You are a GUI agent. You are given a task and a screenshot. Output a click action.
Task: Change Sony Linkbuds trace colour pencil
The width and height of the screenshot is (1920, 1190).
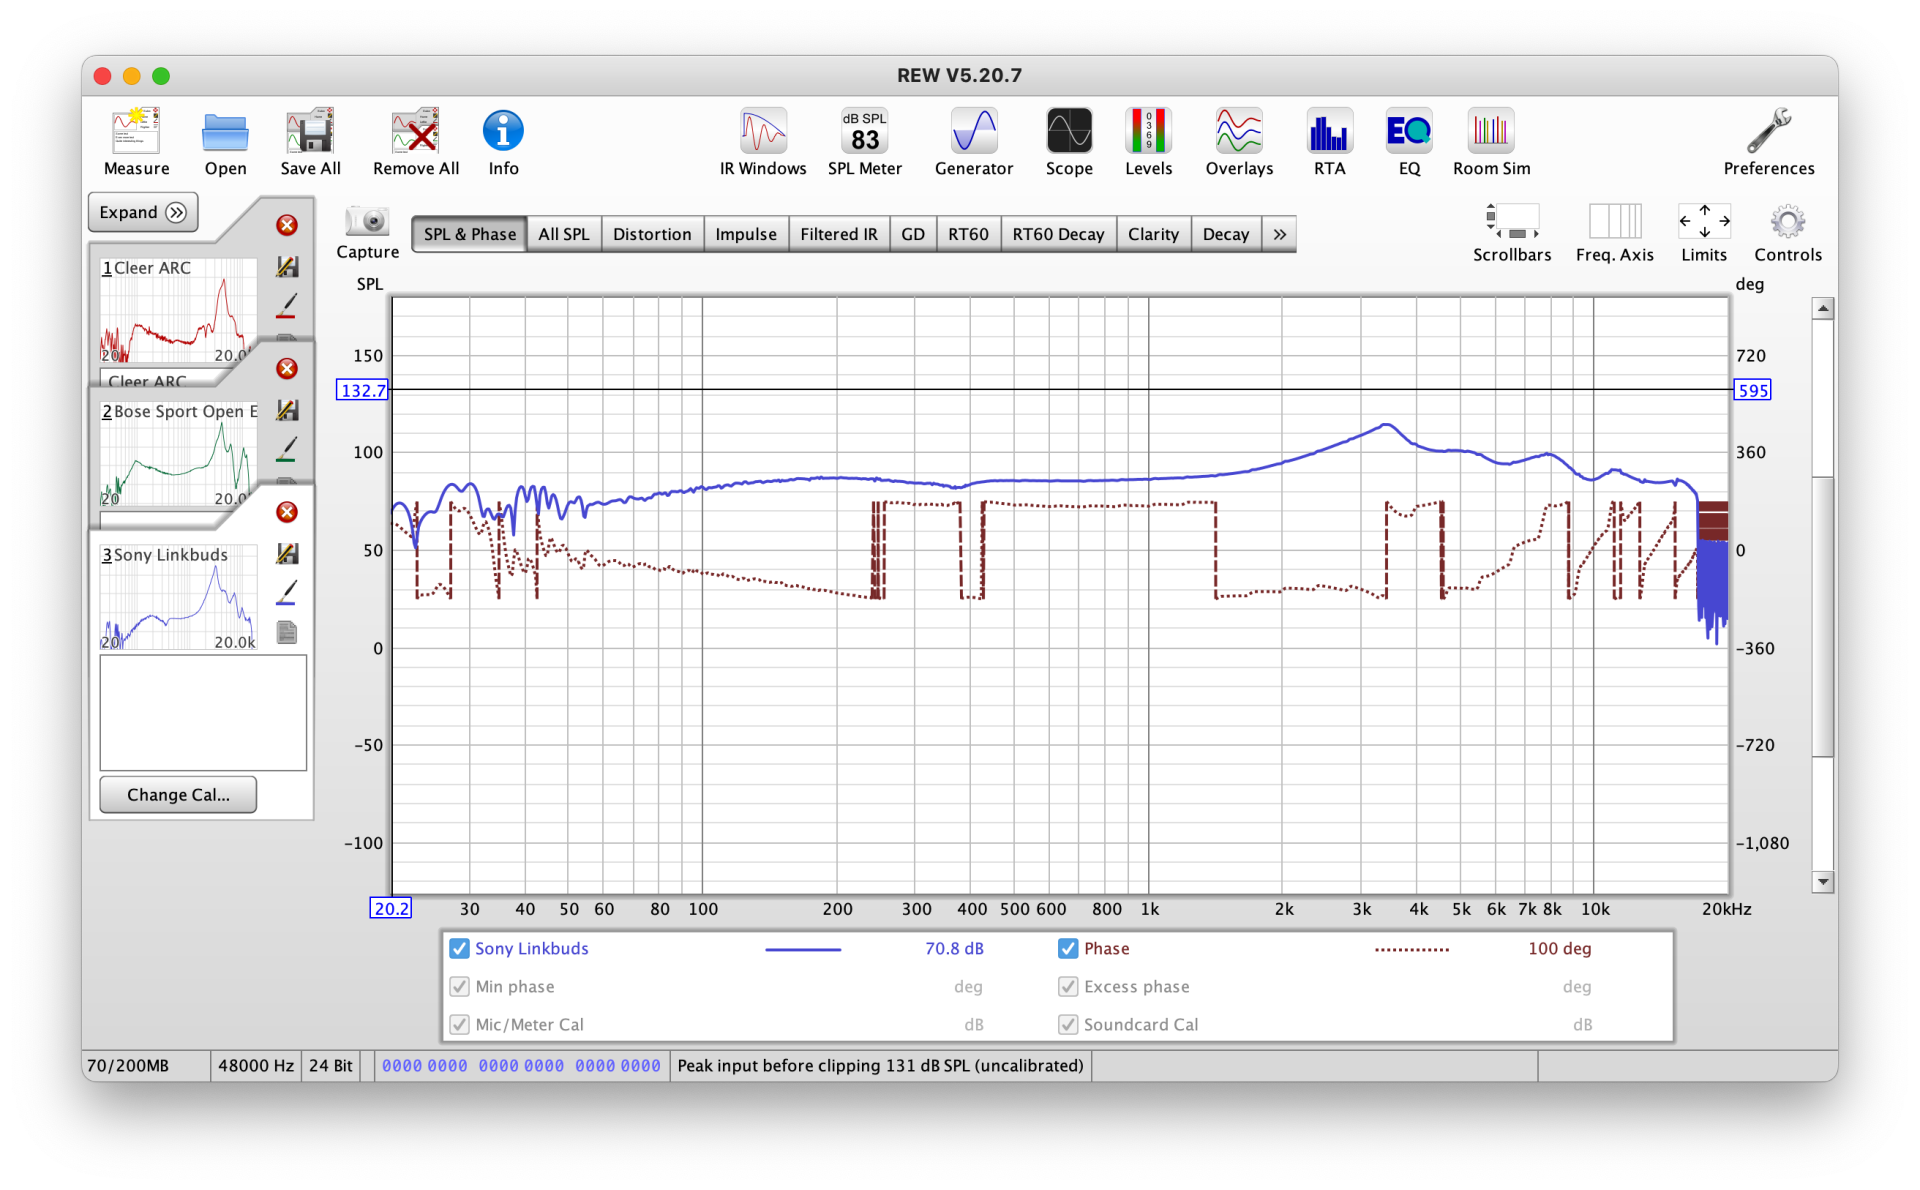[287, 592]
